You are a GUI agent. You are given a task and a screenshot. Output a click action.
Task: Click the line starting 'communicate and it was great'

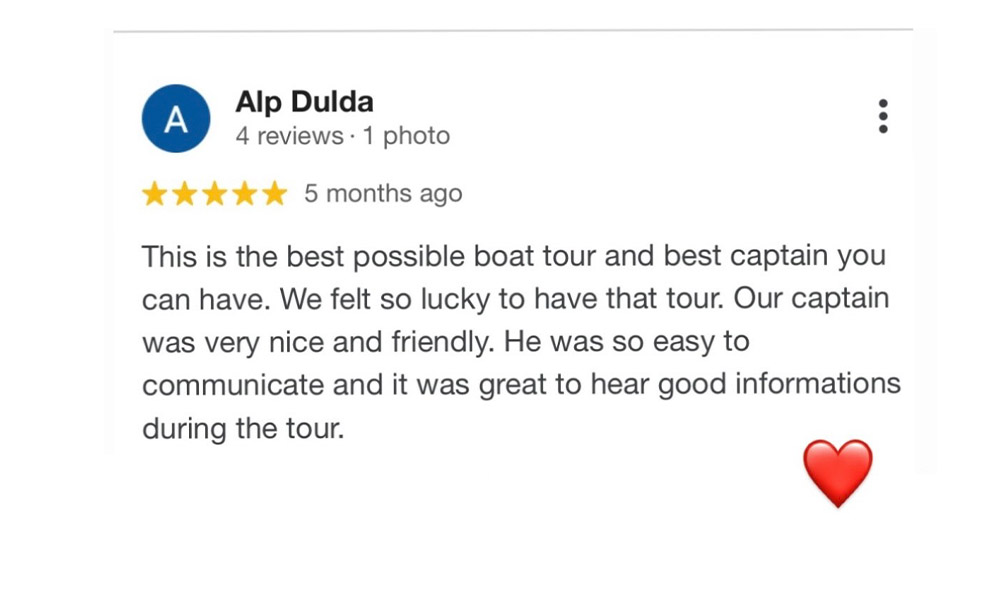tap(520, 385)
